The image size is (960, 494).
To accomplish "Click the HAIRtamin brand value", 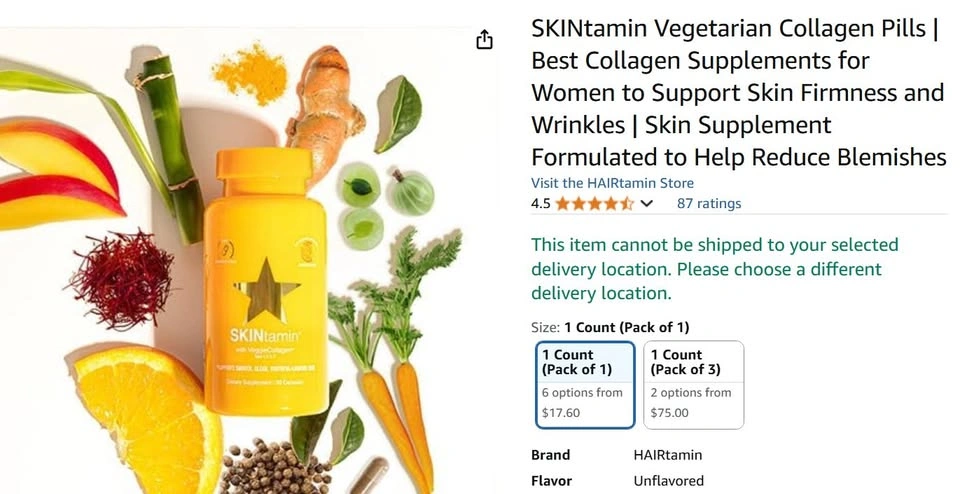I will tap(667, 455).
